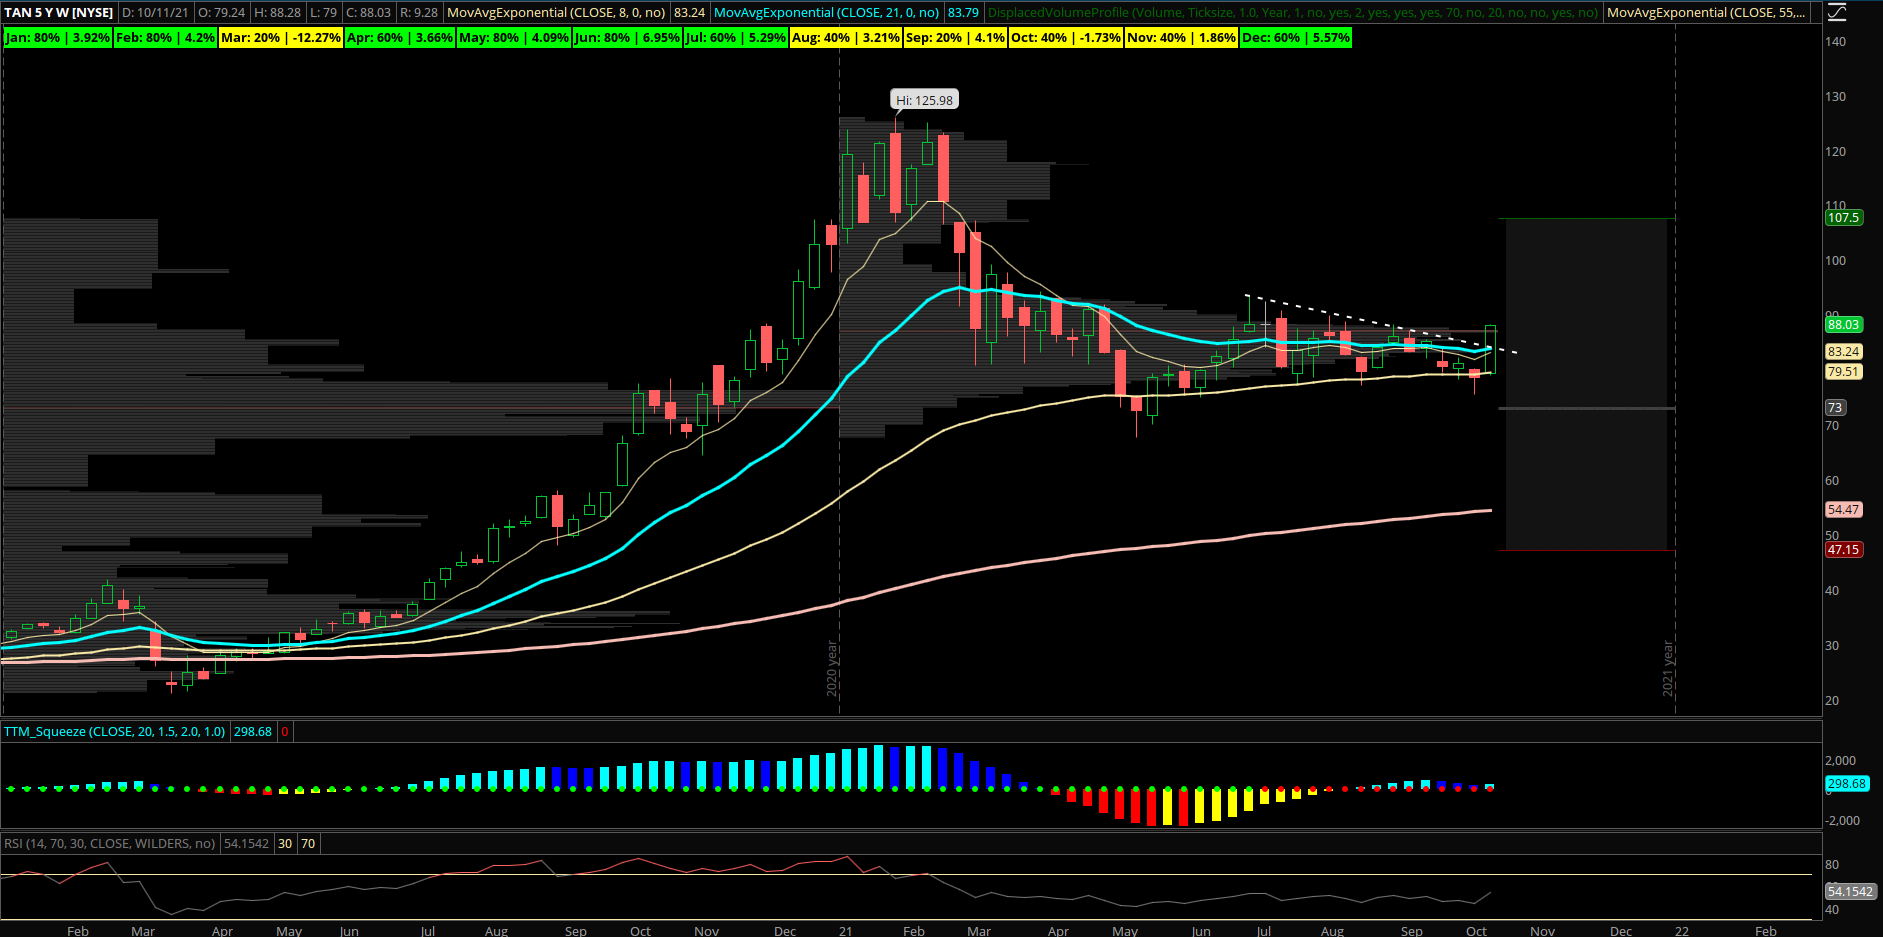The image size is (1883, 937).
Task: Click the cyan 298.68 bubble on squeeze axis
Action: tap(1847, 784)
